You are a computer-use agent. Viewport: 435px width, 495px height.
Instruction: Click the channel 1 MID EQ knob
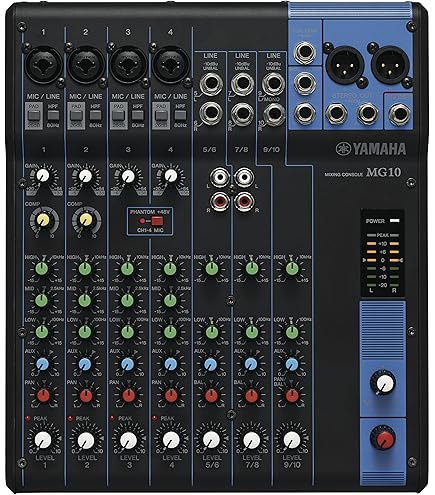(x=42, y=300)
